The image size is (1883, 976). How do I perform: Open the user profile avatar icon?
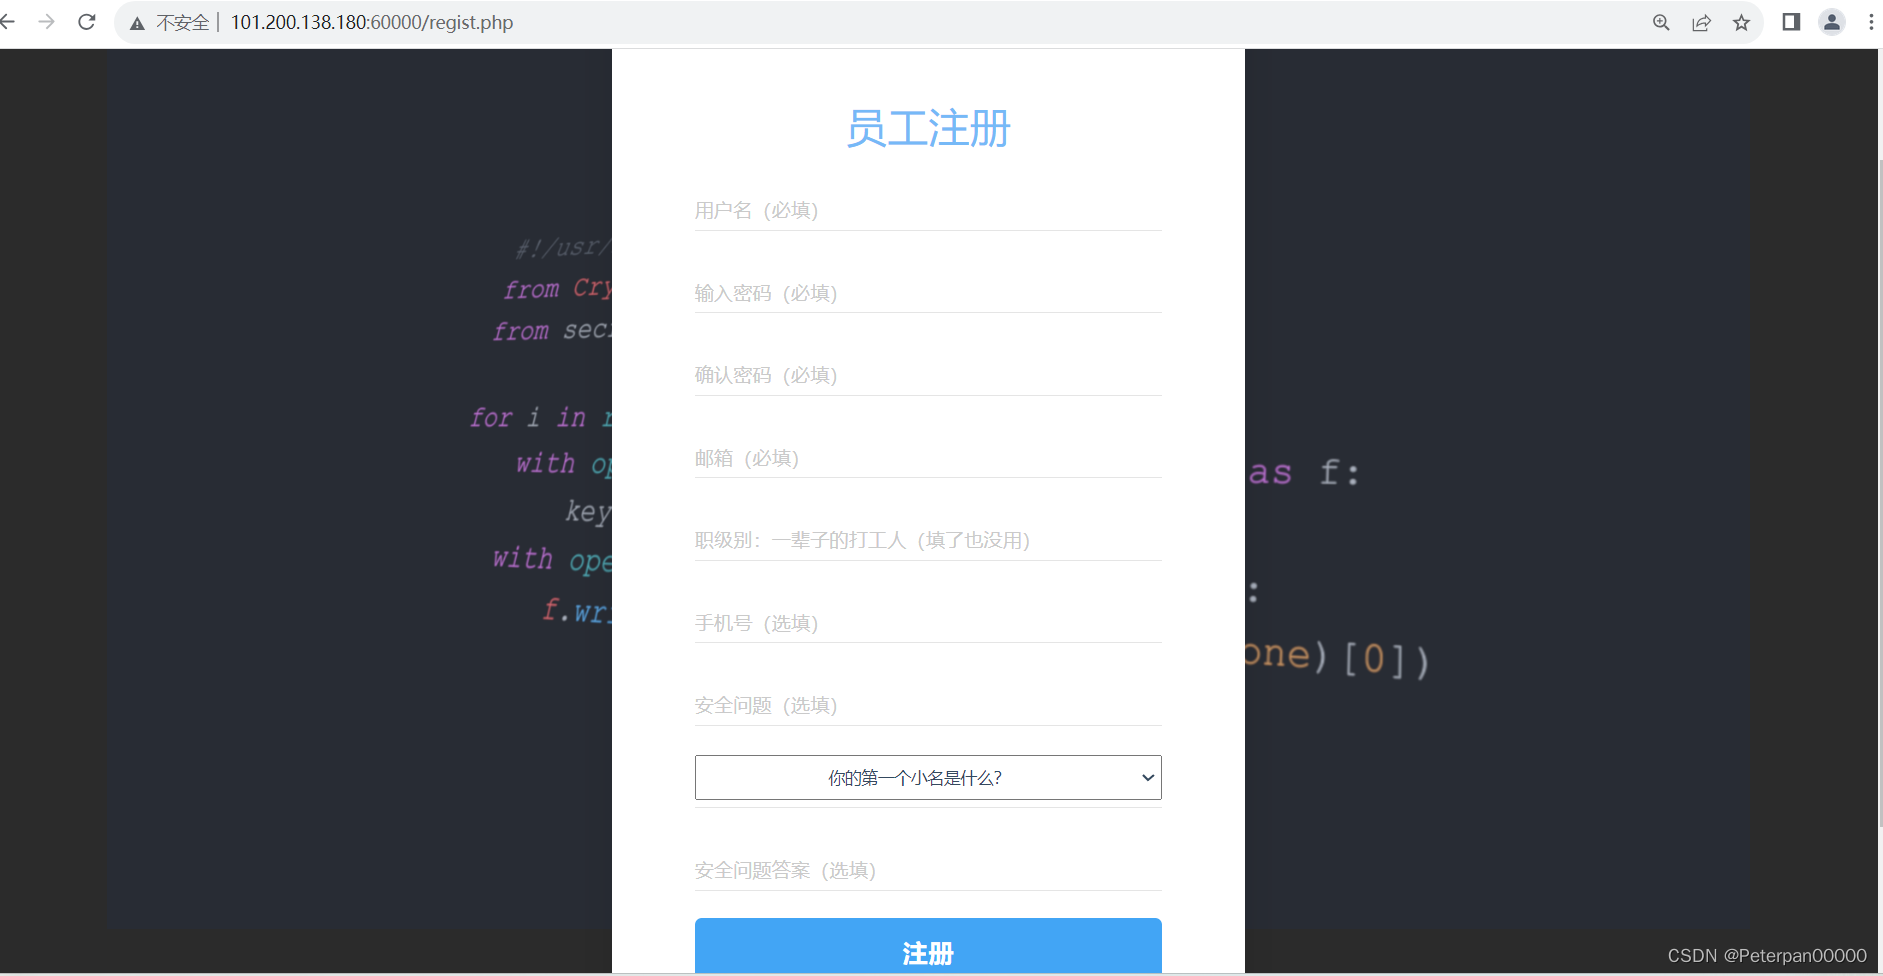[x=1832, y=22]
